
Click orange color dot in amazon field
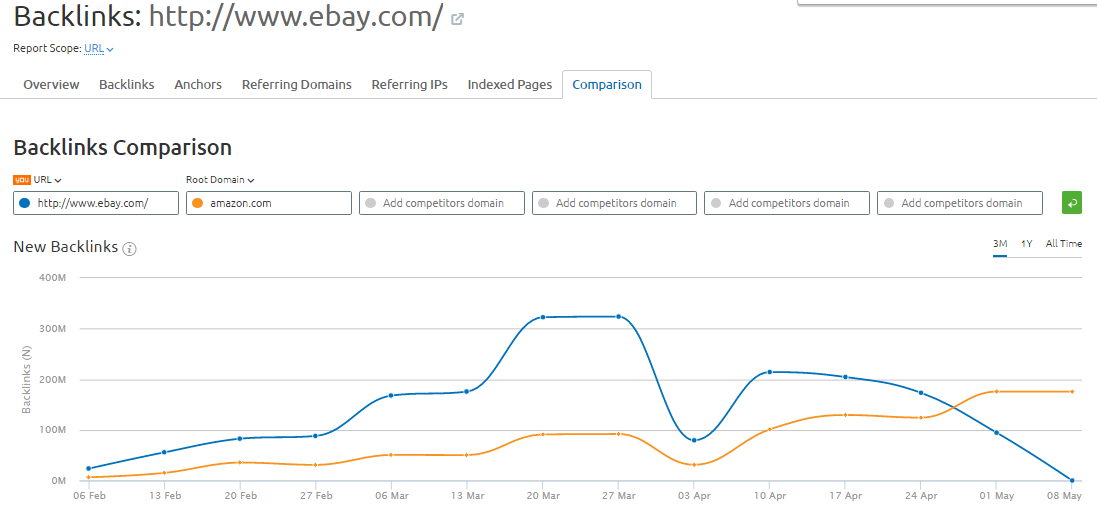click(198, 203)
